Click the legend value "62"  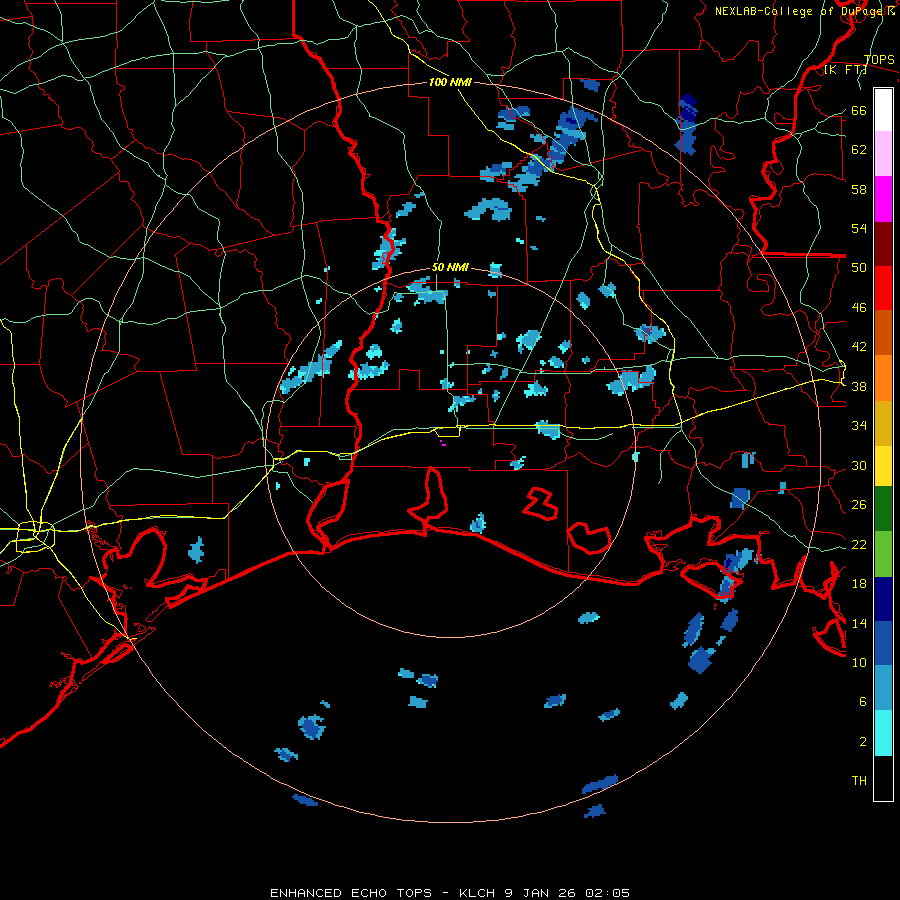(x=859, y=150)
